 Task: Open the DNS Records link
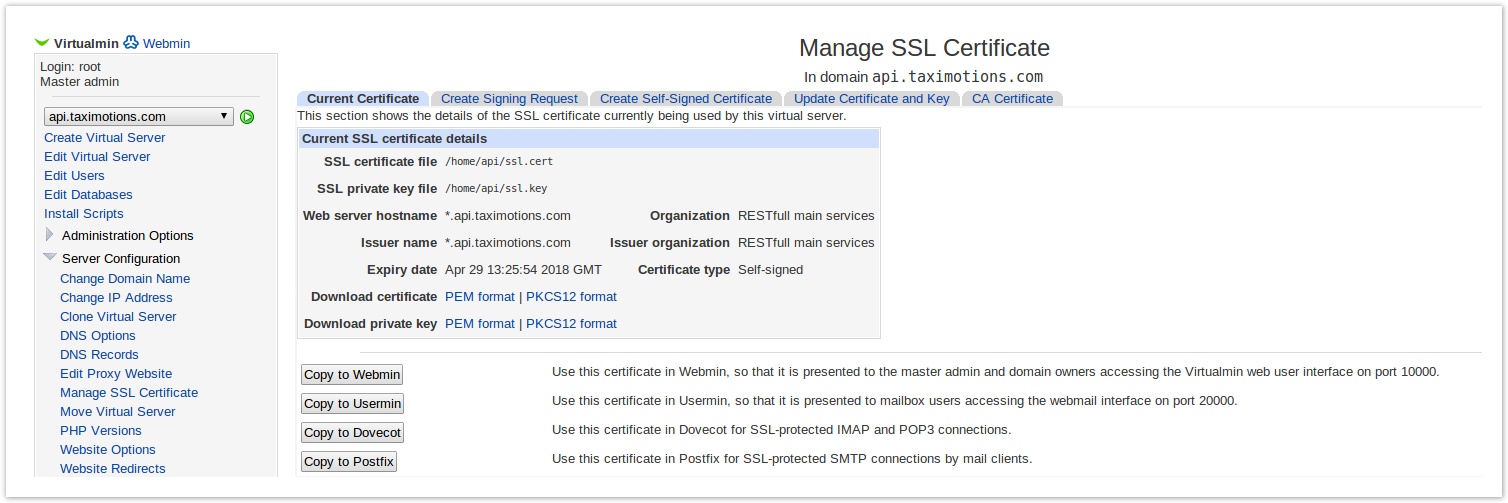click(x=99, y=355)
